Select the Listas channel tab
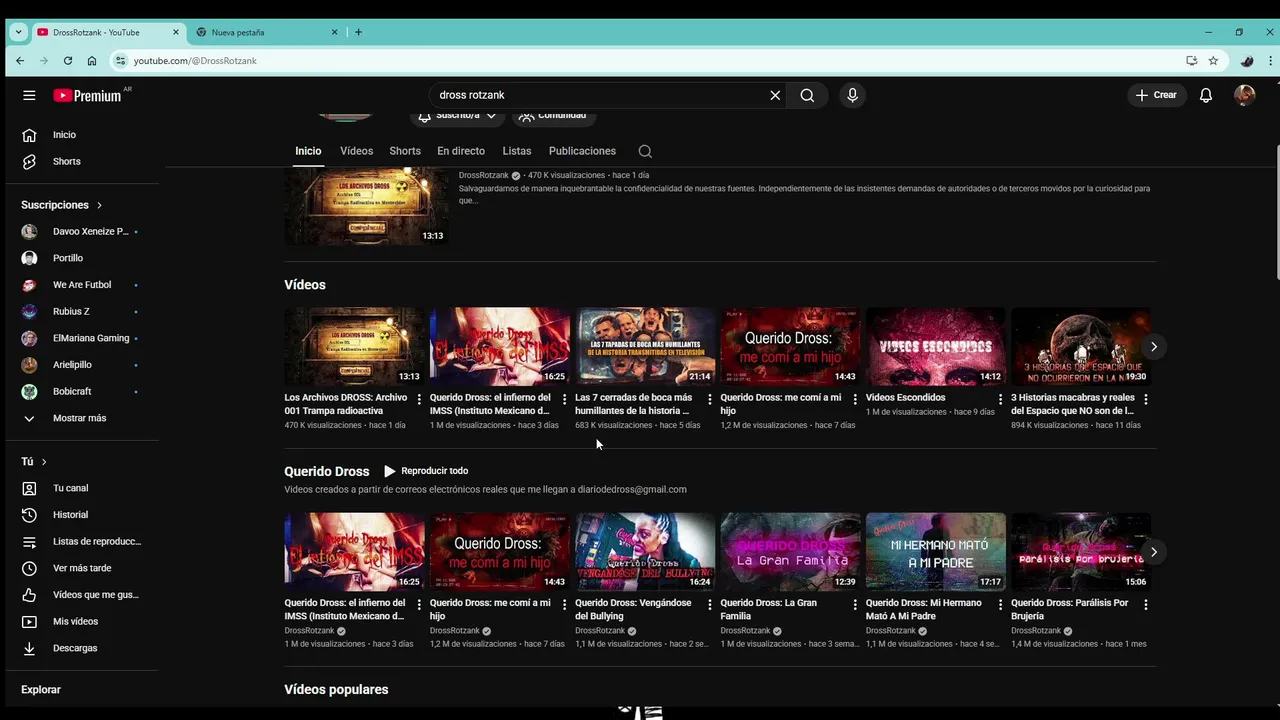 (x=517, y=151)
